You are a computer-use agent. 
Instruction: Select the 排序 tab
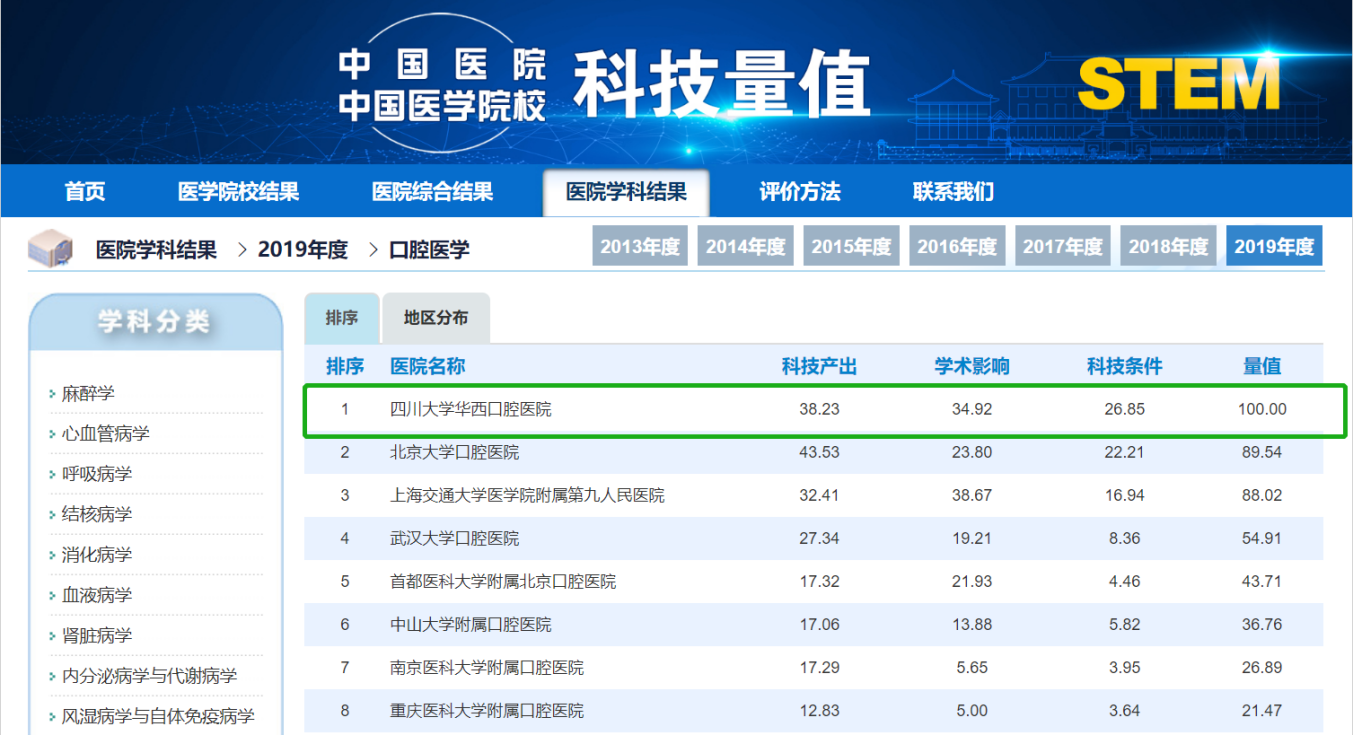(x=342, y=318)
